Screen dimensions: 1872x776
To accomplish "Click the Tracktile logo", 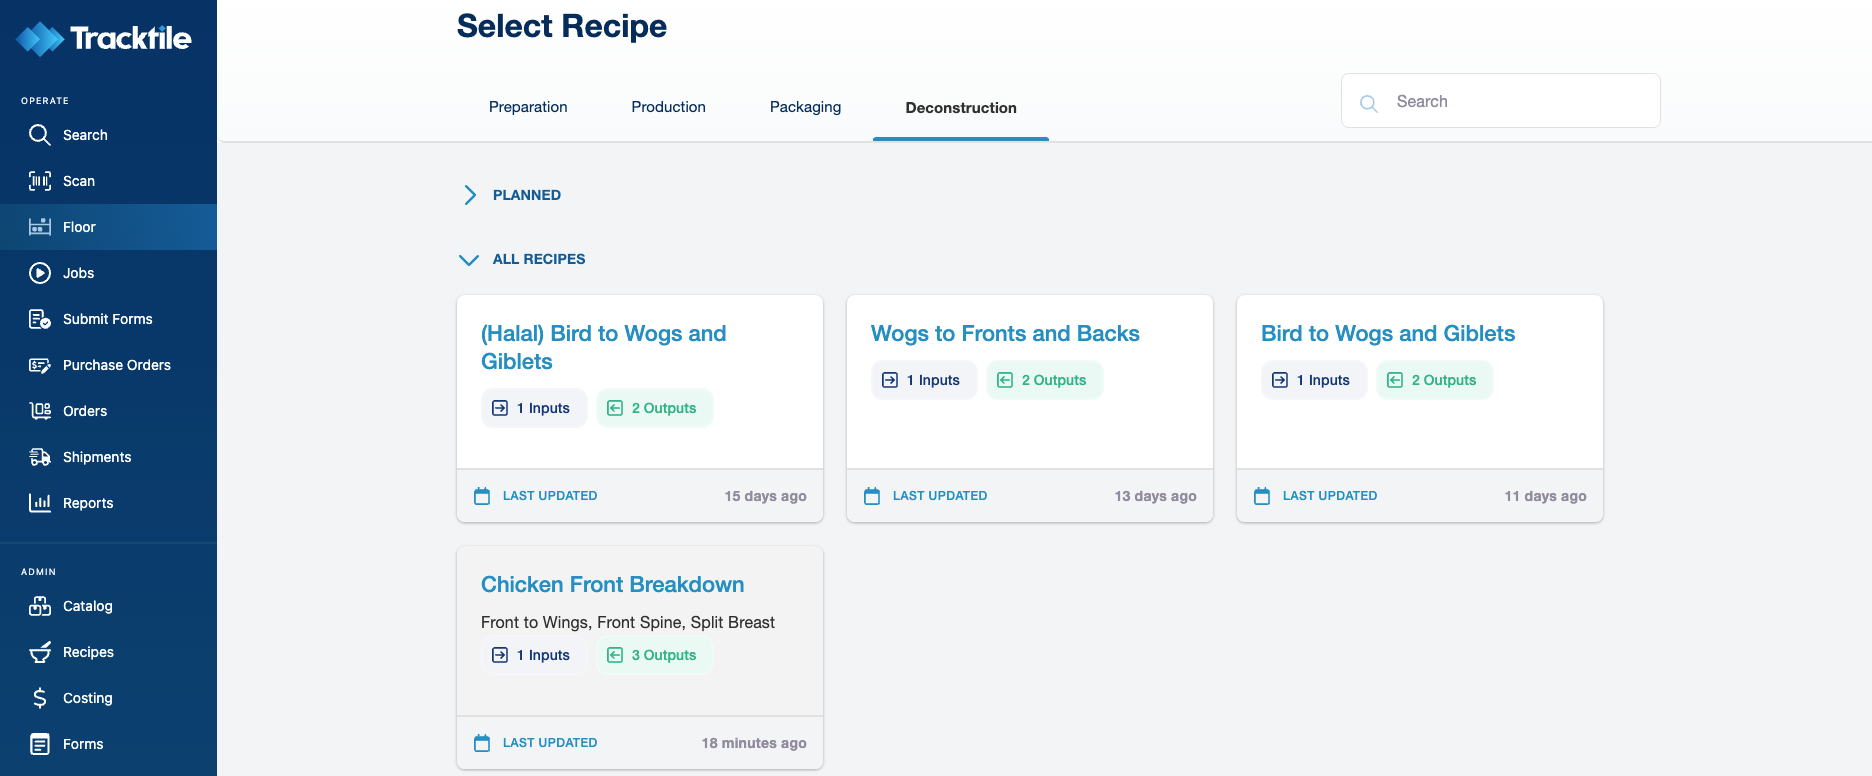I will coord(104,39).
